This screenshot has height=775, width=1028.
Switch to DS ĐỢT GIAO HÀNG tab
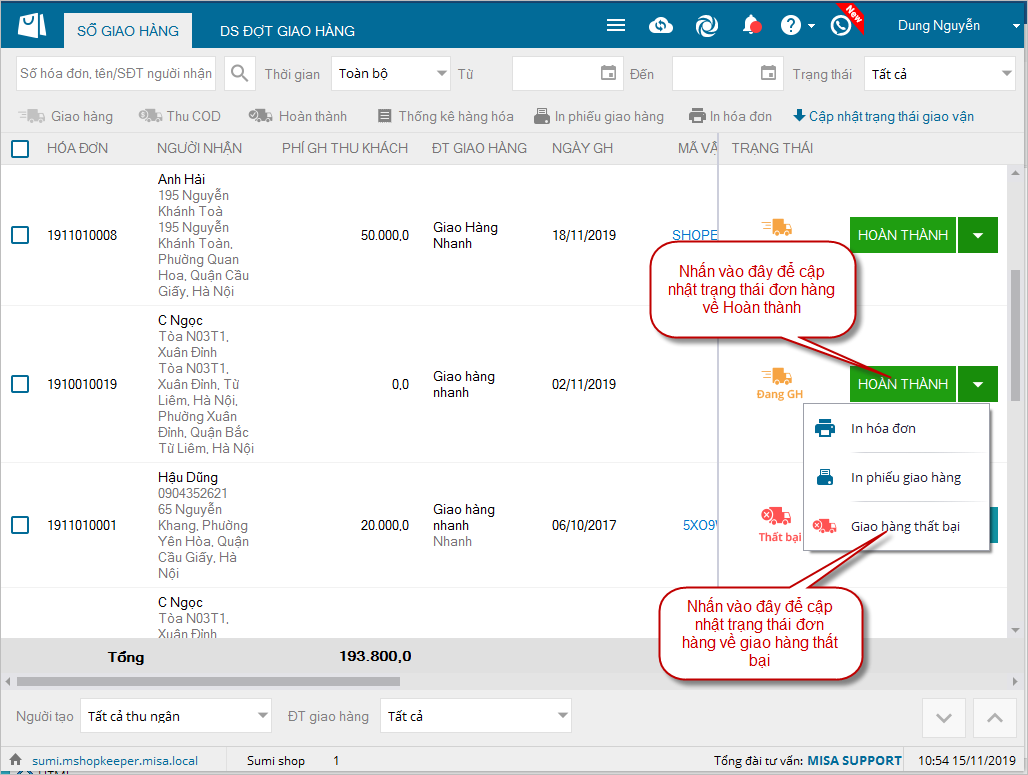pyautogui.click(x=287, y=31)
